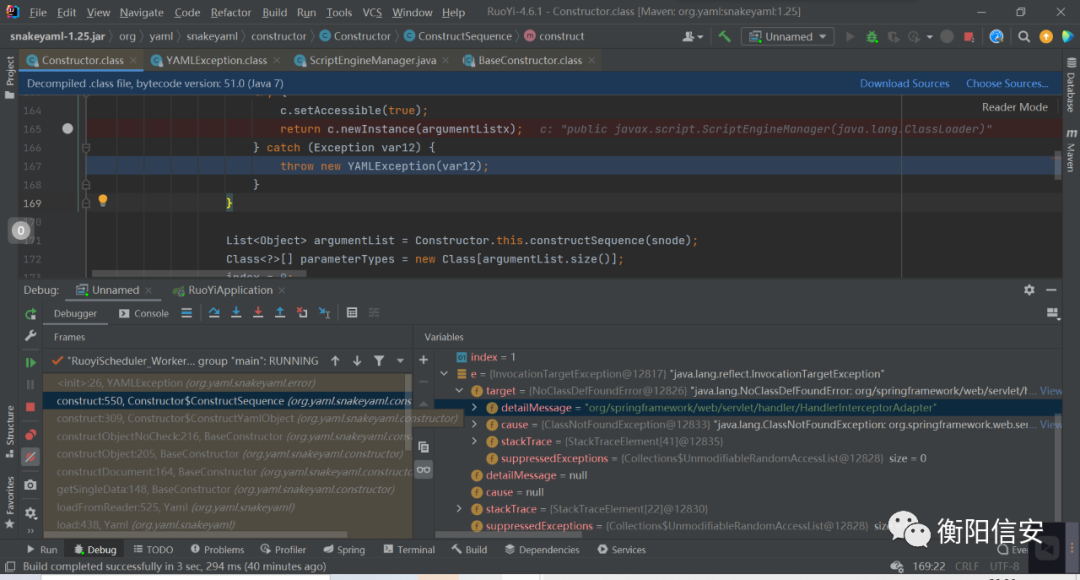Open the Problems tool window button

pyautogui.click(x=217, y=550)
